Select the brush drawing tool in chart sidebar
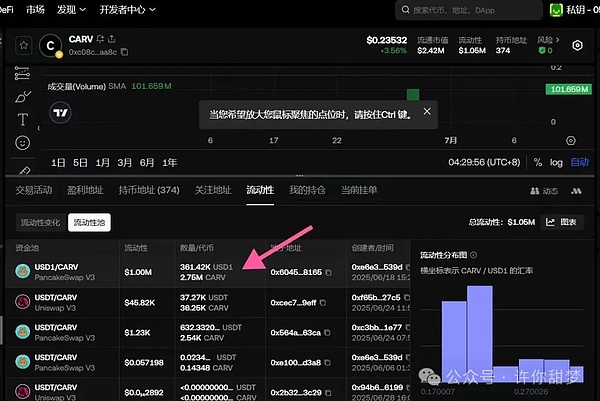Screen dimensions: 600x401 [x=23, y=97]
